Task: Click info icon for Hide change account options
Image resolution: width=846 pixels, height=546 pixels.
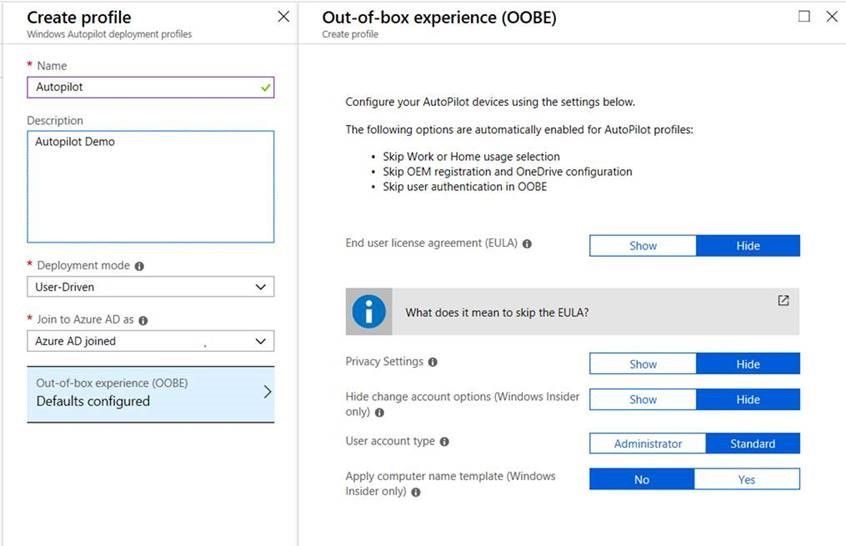Action: coord(379,413)
